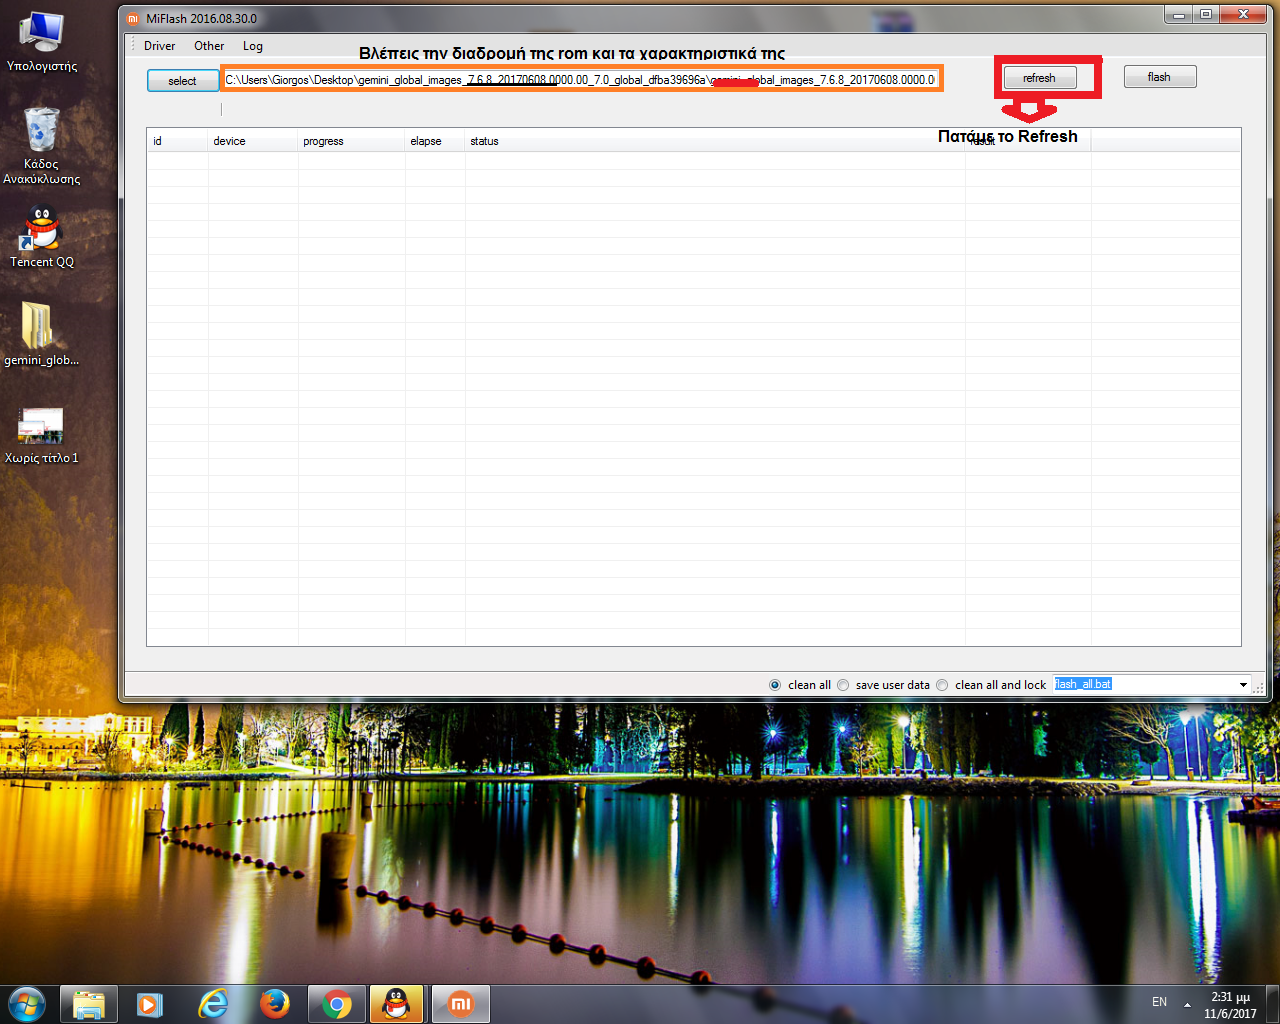Image resolution: width=1280 pixels, height=1024 pixels.
Task: Click the MiFlash taskbar button
Action: (x=460, y=1004)
